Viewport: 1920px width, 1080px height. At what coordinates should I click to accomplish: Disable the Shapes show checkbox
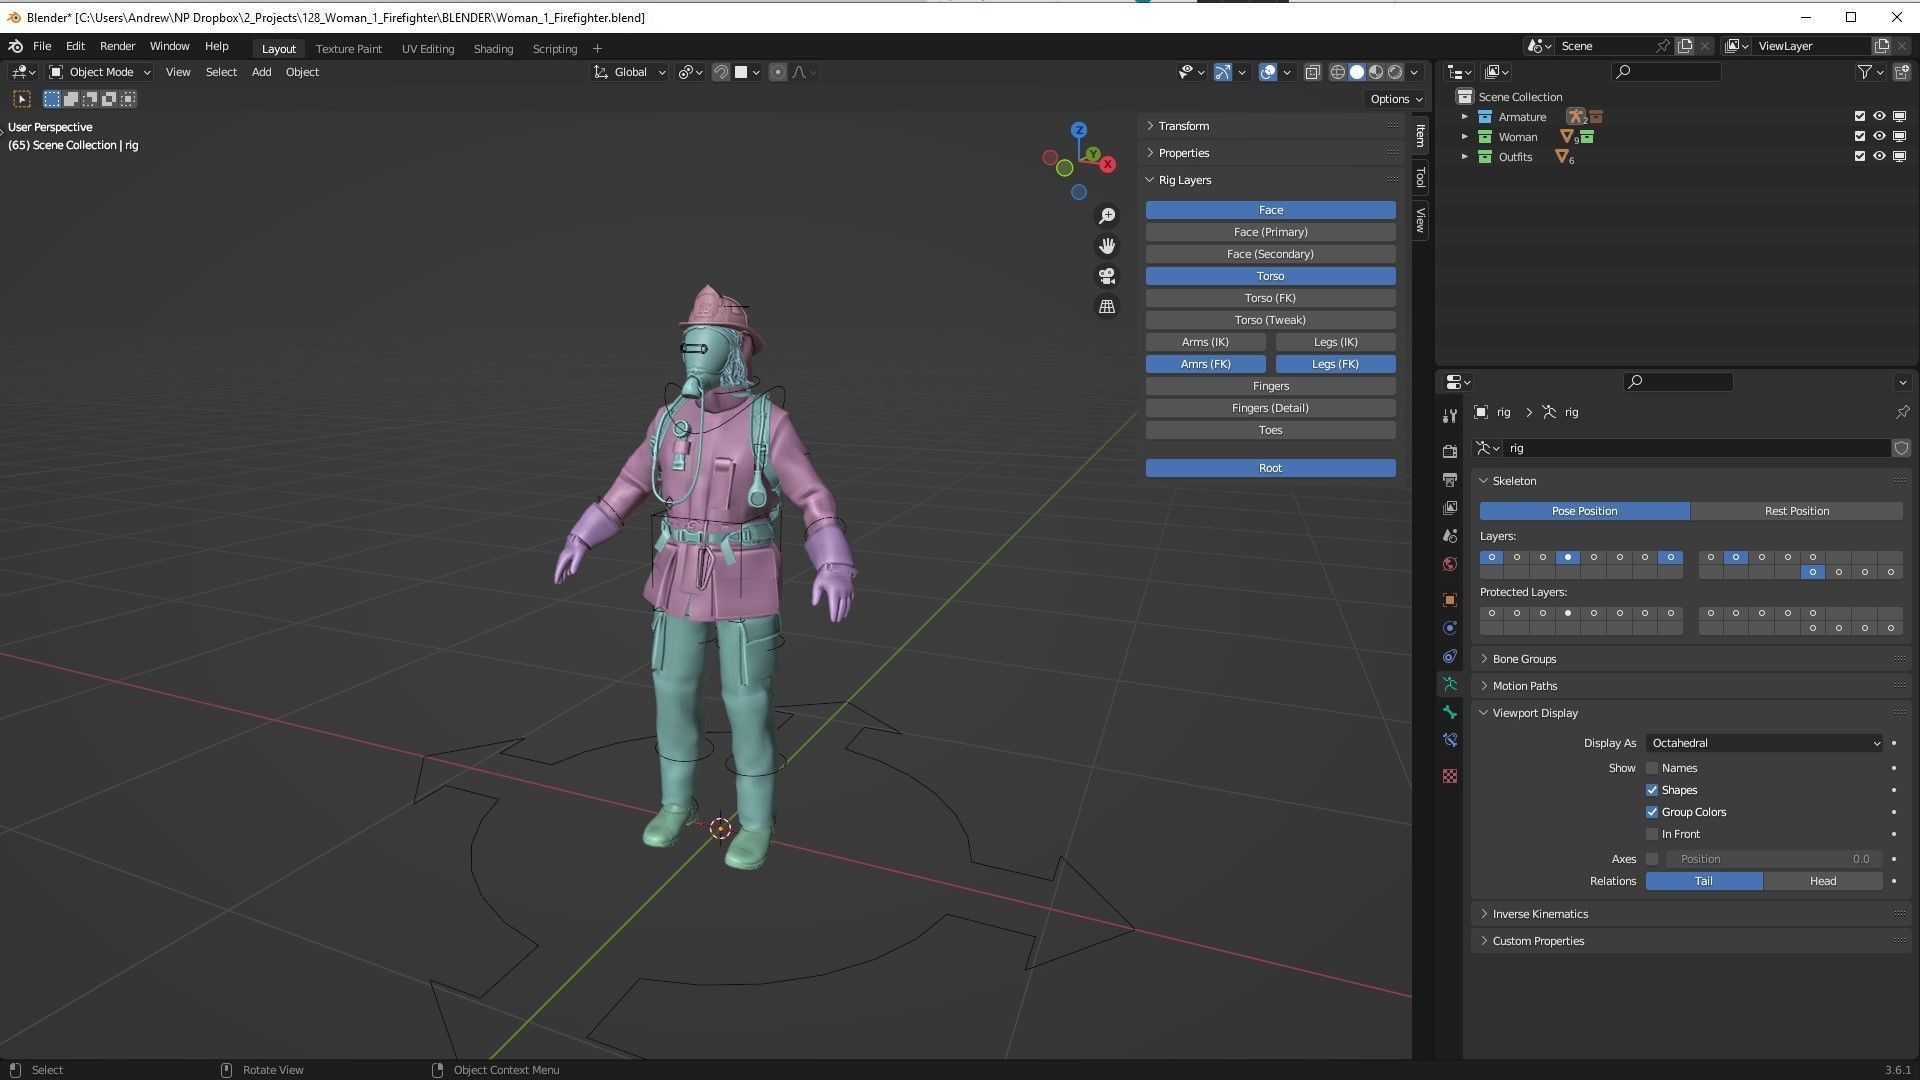[1652, 790]
